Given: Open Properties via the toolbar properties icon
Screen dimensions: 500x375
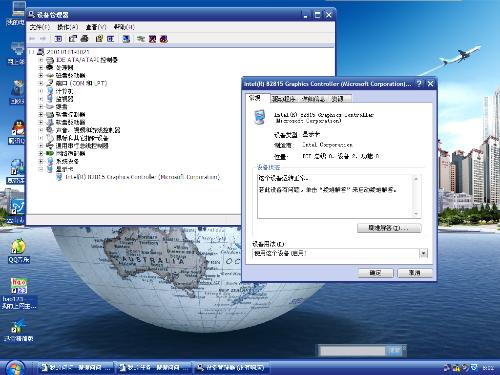Looking at the screenshot, I should (x=73, y=39).
